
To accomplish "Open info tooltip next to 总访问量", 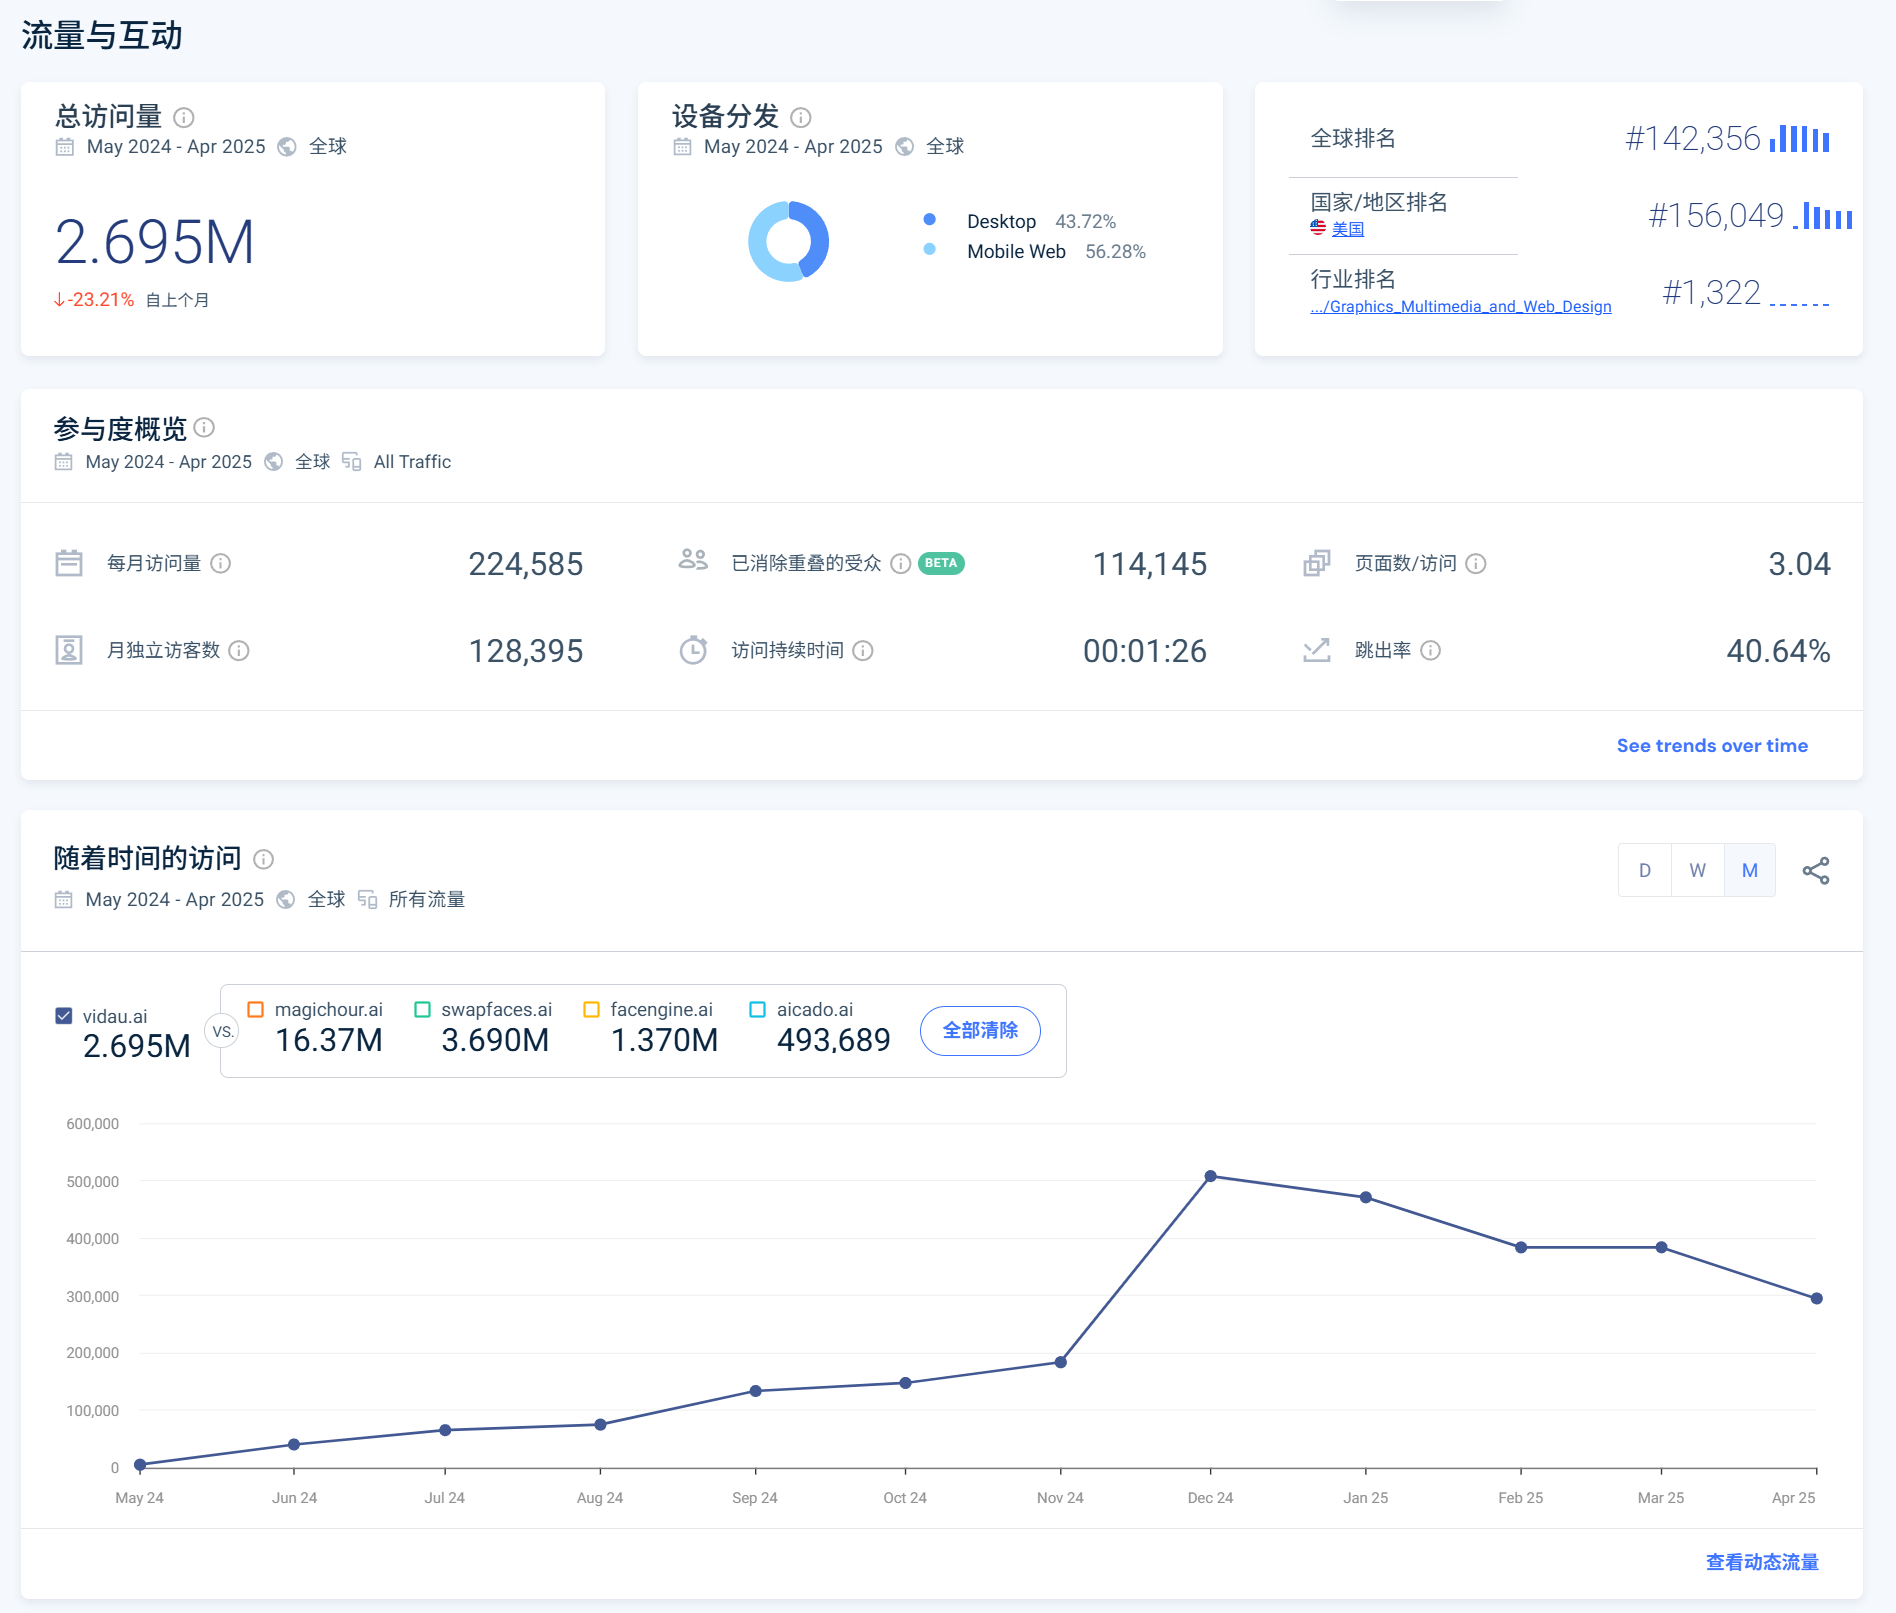I will (x=183, y=117).
